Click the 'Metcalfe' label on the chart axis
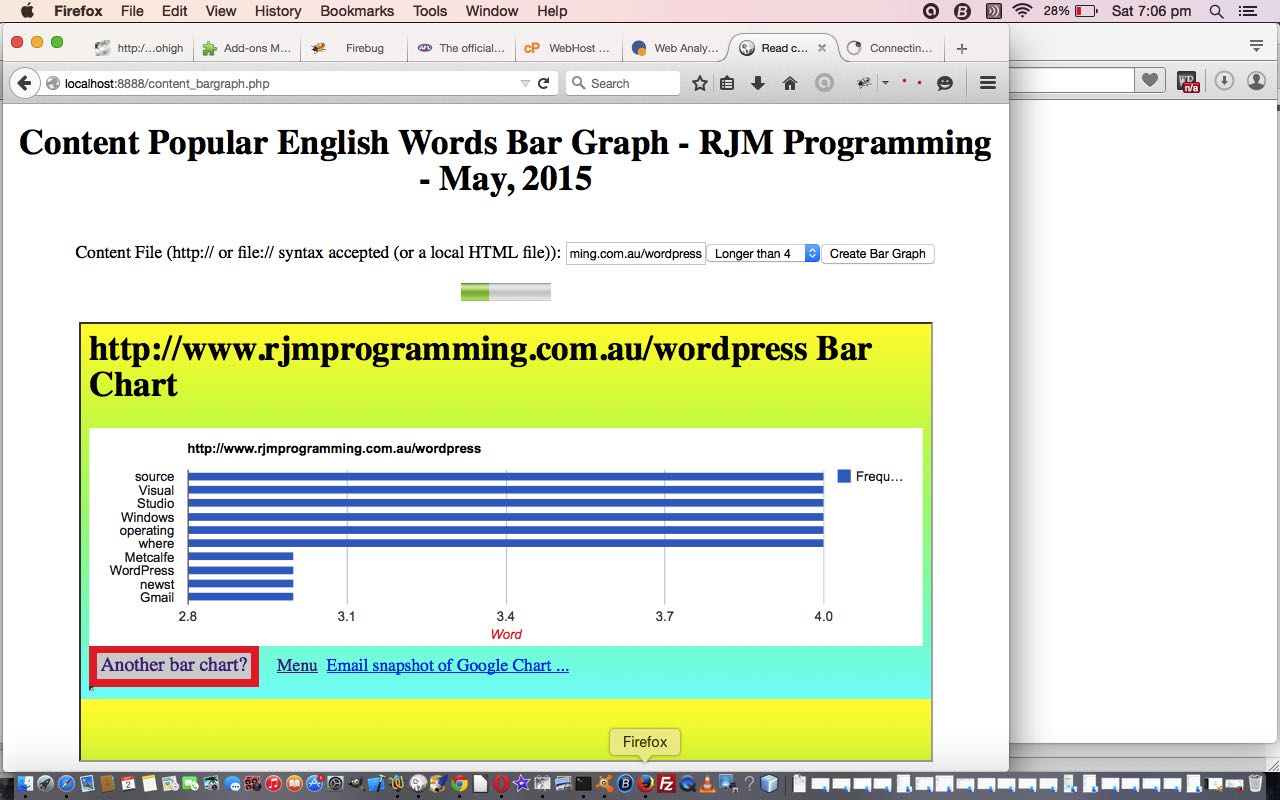Screen dimensions: 1280x800 [149, 558]
